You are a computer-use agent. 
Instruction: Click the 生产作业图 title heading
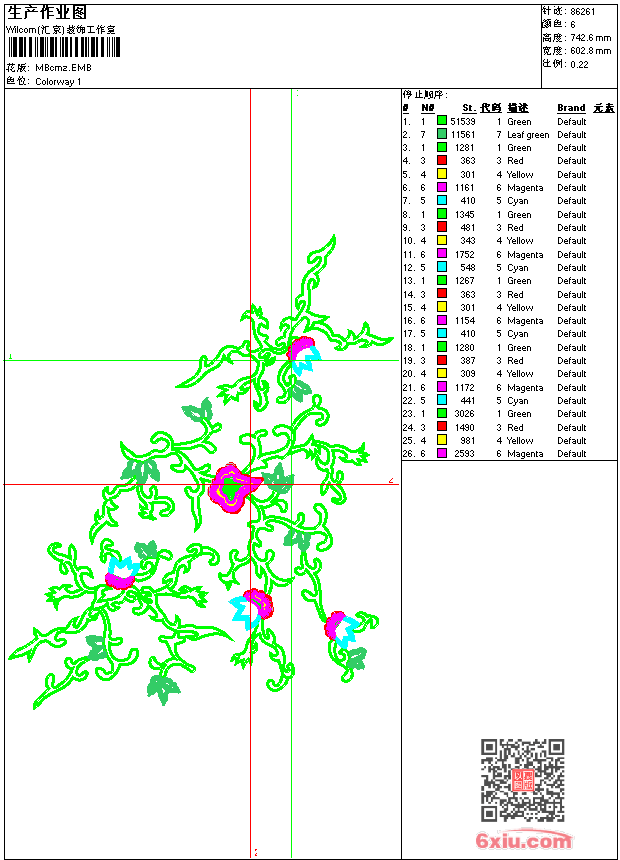[x=47, y=13]
